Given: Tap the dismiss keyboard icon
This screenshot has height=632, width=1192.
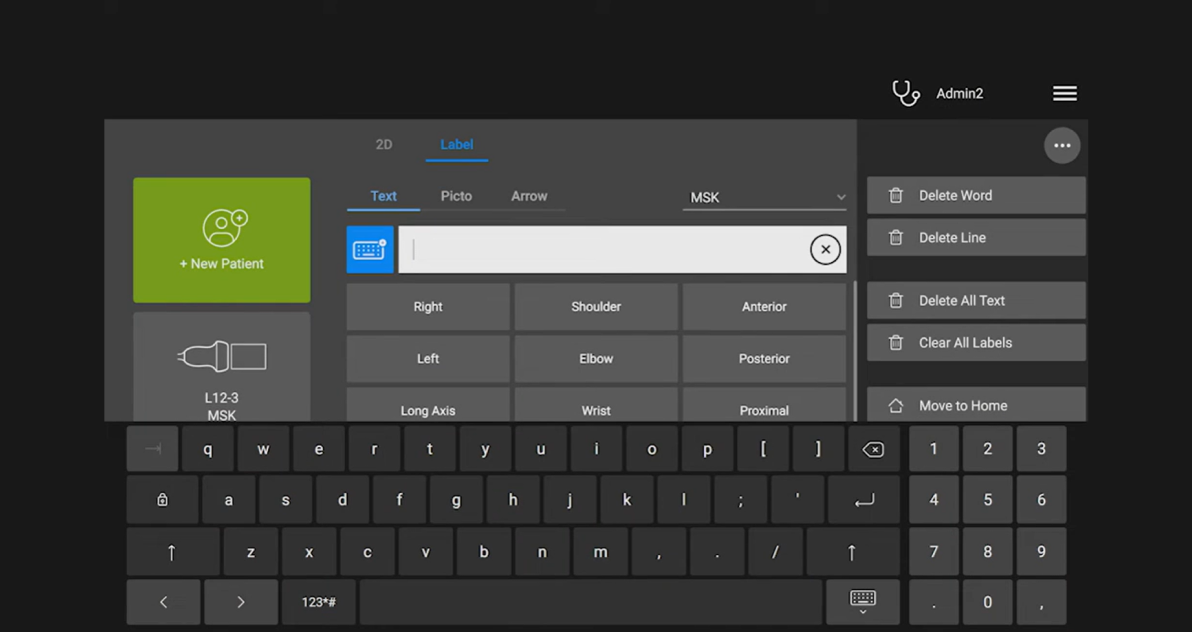Looking at the screenshot, I should pos(862,601).
